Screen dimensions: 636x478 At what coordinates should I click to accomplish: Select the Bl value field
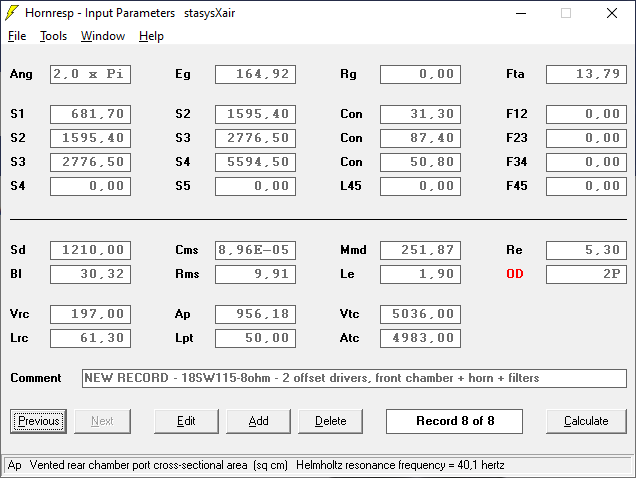[x=90, y=274]
